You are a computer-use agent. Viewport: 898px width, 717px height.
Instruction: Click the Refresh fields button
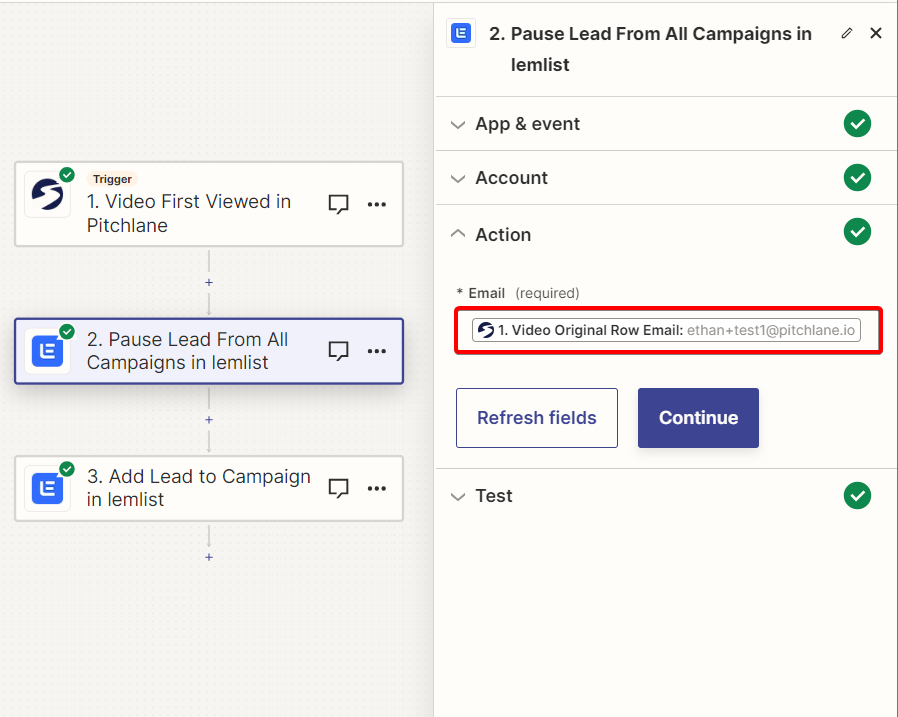click(x=537, y=417)
